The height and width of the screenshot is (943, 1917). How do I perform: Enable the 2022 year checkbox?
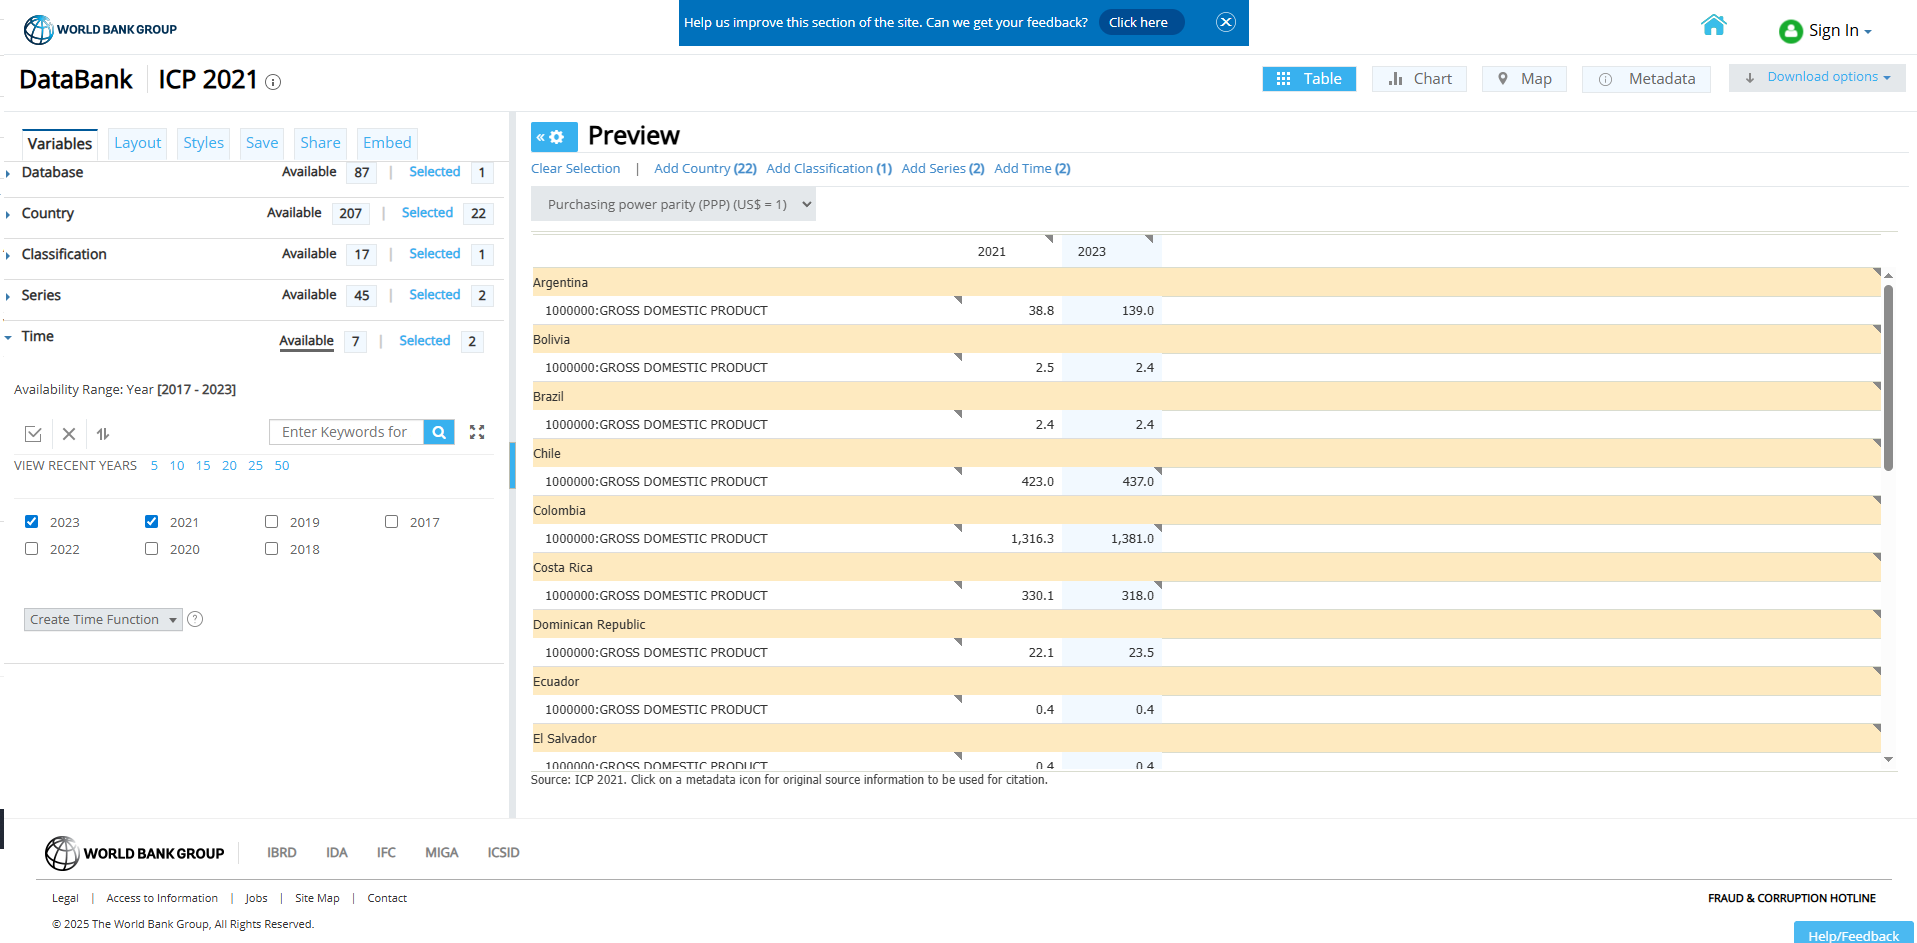click(32, 548)
